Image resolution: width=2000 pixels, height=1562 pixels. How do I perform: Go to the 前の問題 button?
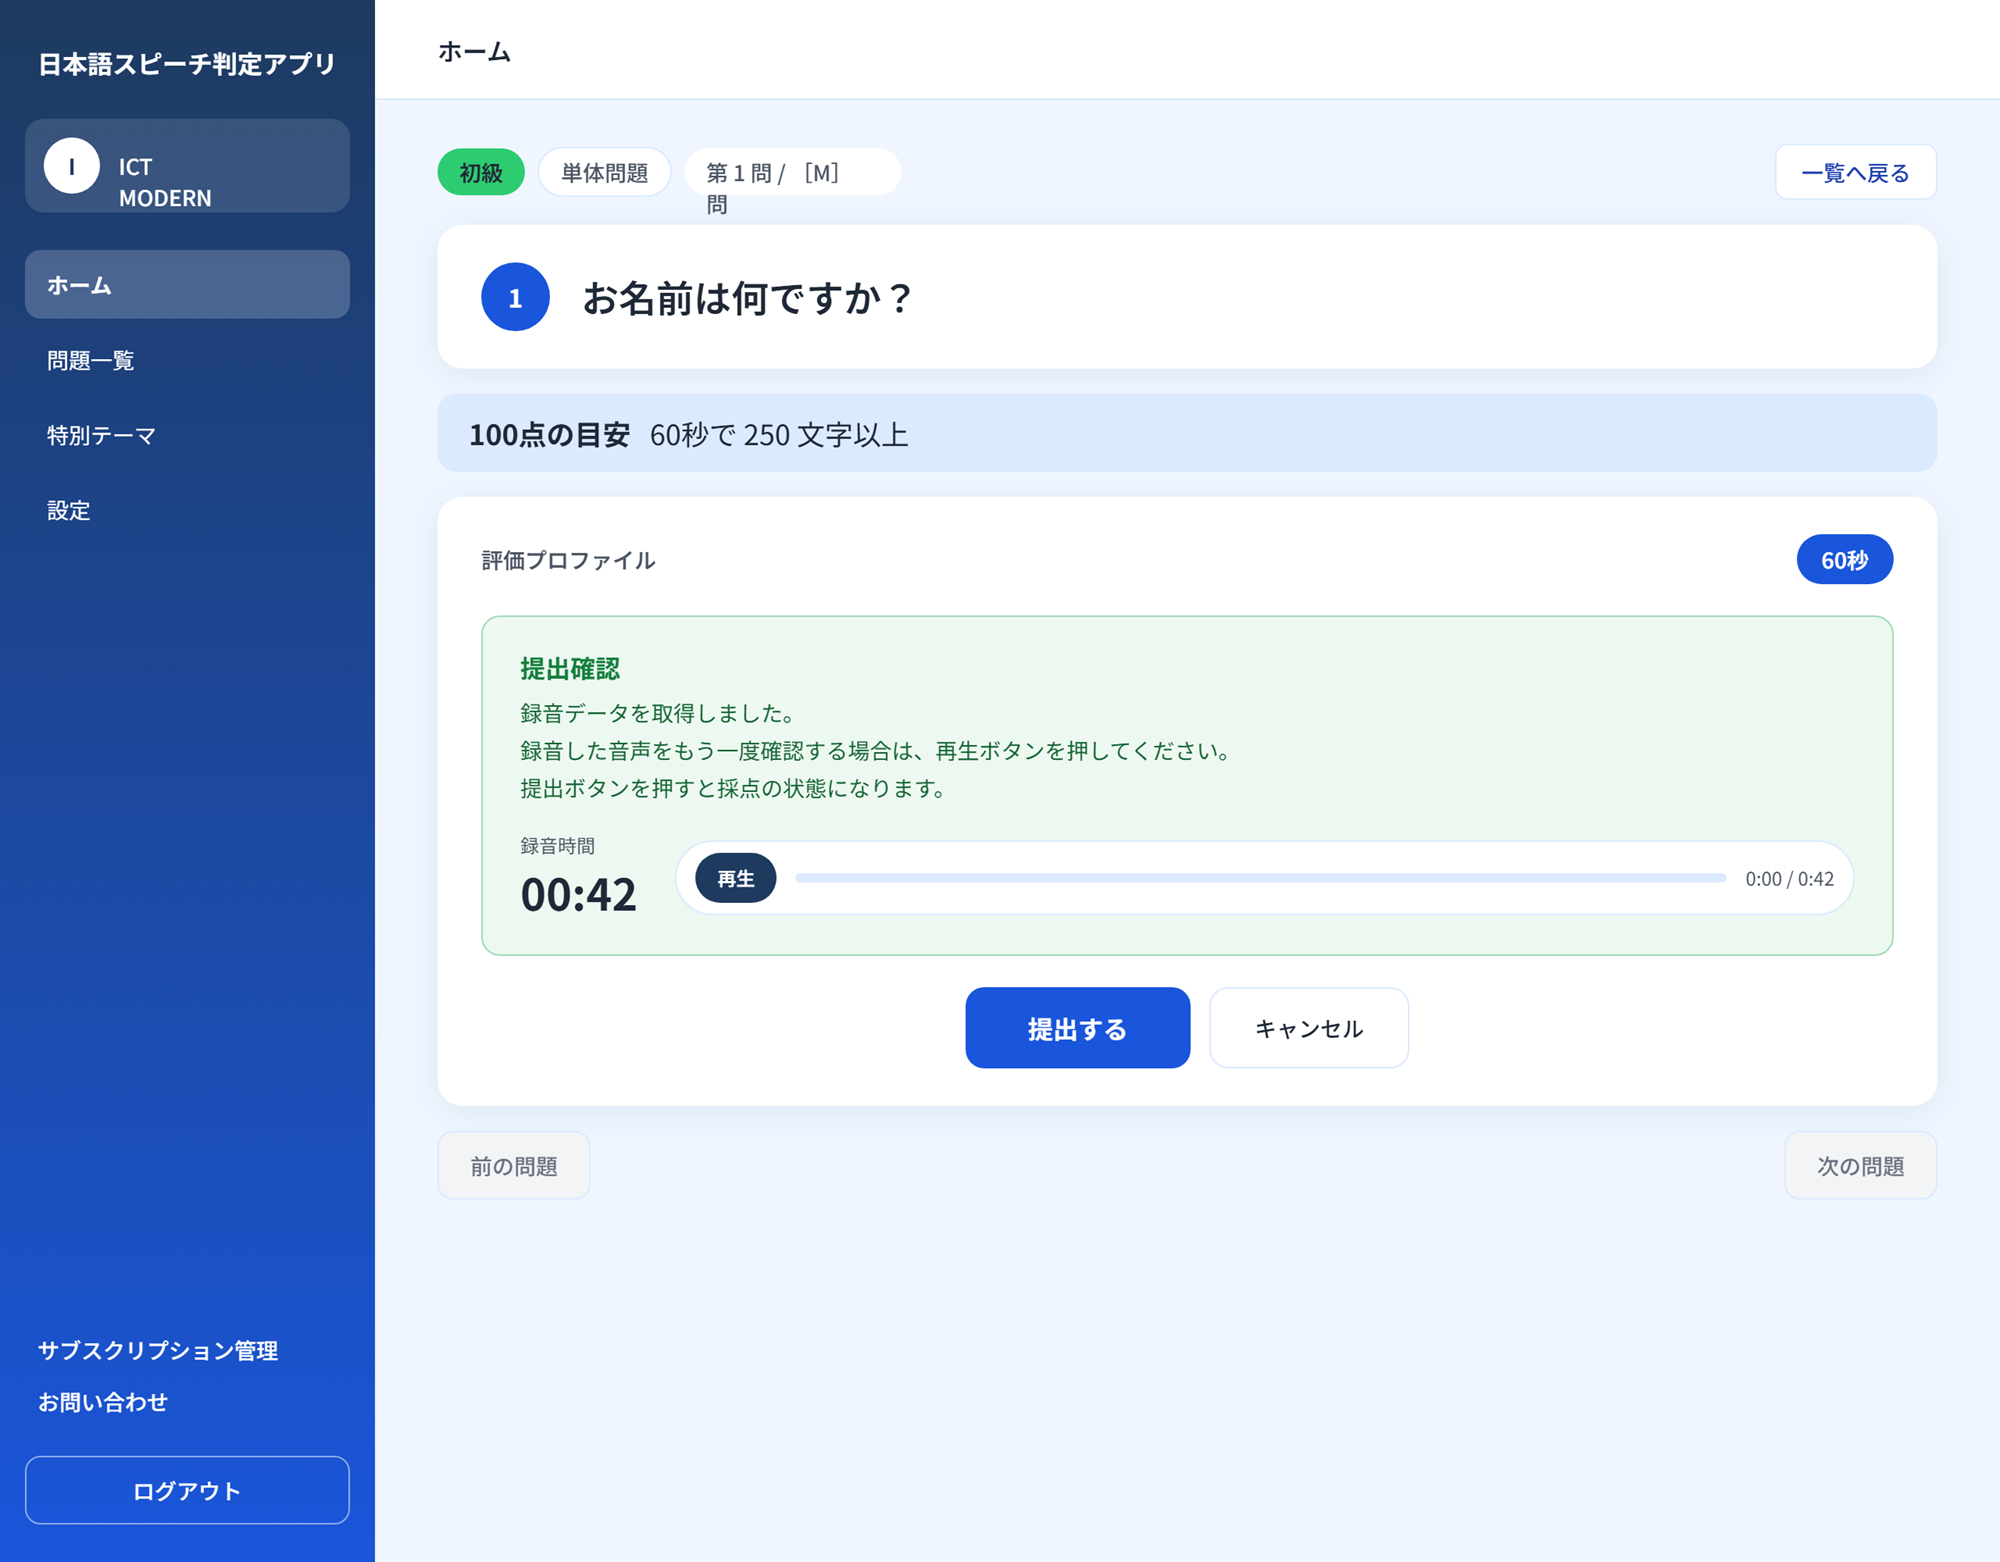(514, 1165)
